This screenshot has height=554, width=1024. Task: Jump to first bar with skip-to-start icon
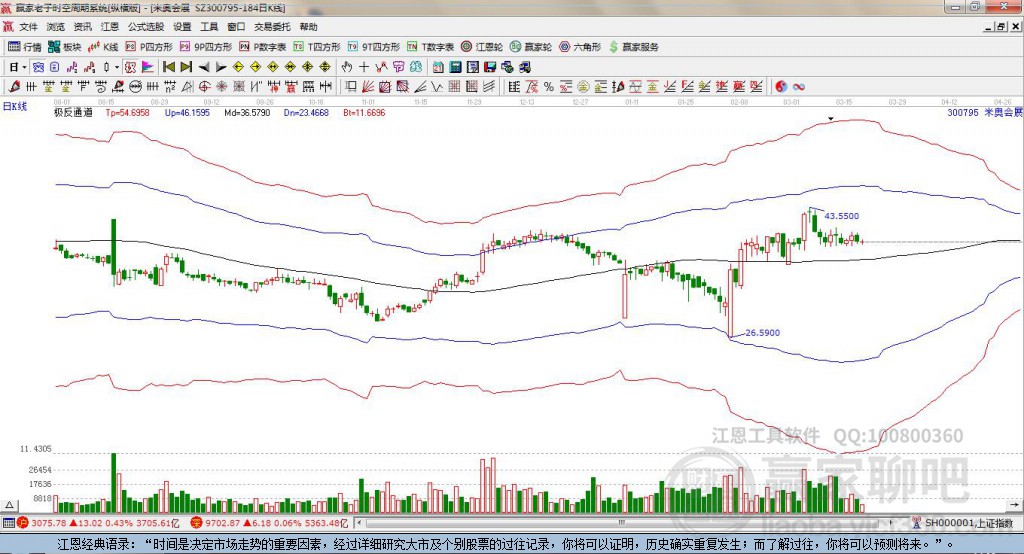[168, 67]
